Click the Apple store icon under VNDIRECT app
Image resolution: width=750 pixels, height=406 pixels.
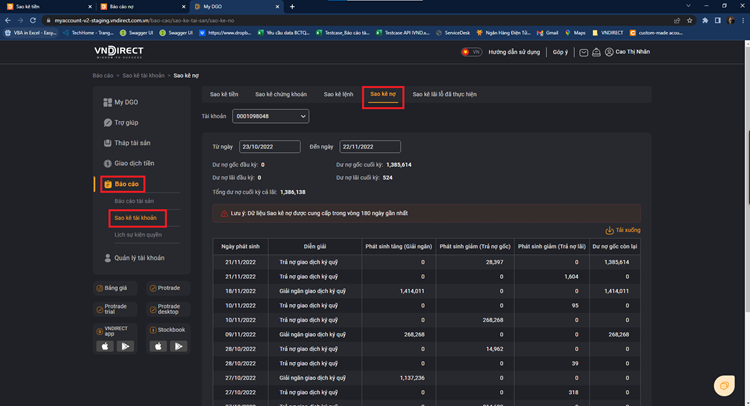105,346
